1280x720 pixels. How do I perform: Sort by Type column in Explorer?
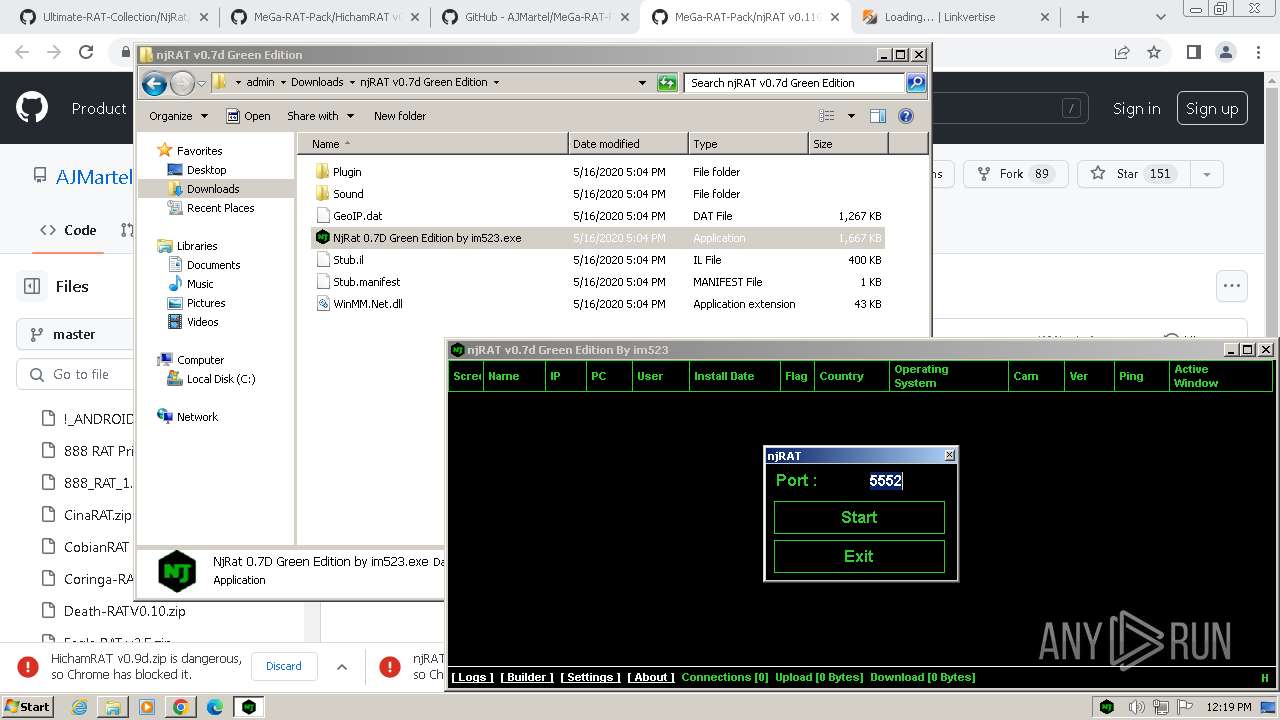tap(748, 144)
